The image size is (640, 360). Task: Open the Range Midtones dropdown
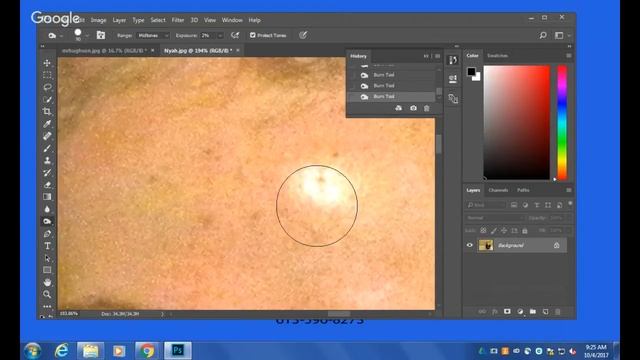coord(153,36)
